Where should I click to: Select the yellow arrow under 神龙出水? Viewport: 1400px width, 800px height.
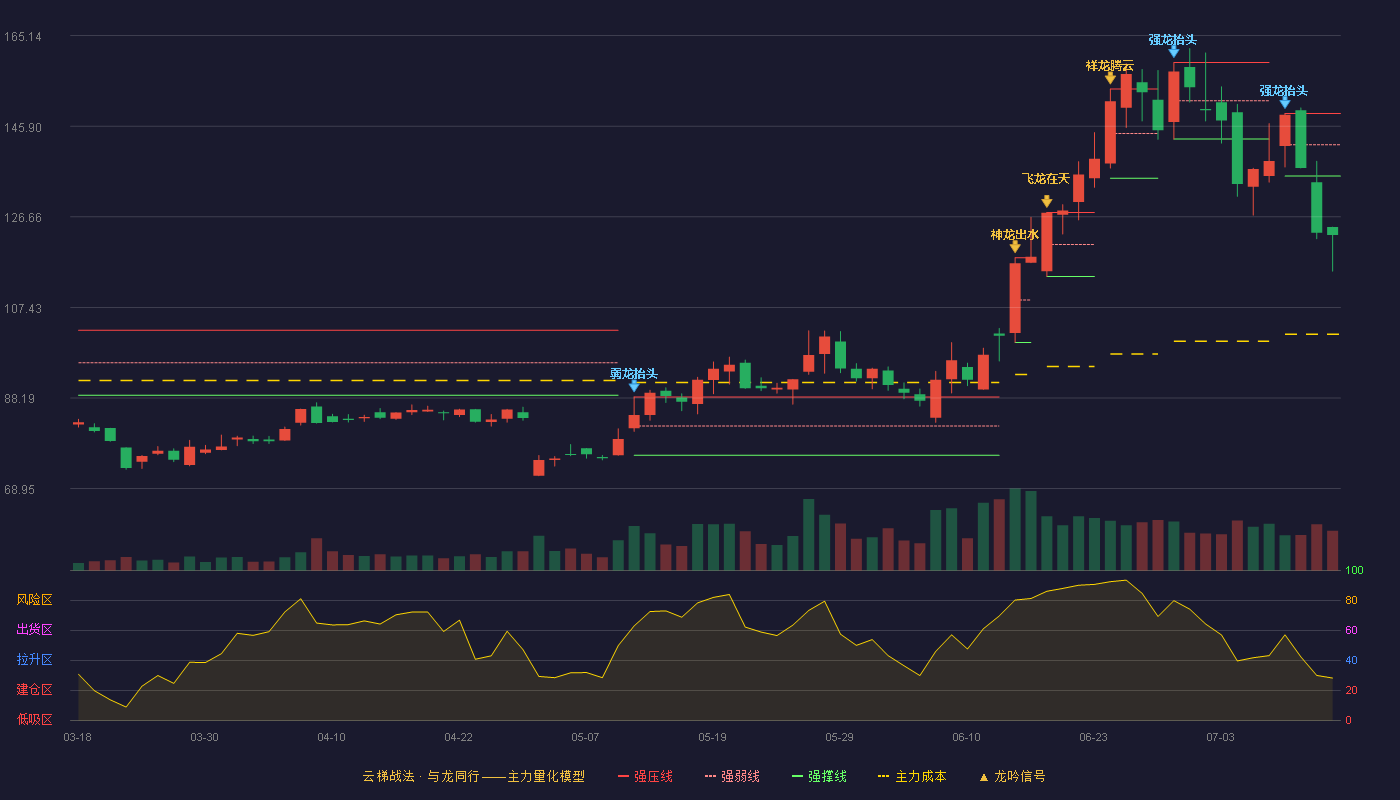point(1015,247)
